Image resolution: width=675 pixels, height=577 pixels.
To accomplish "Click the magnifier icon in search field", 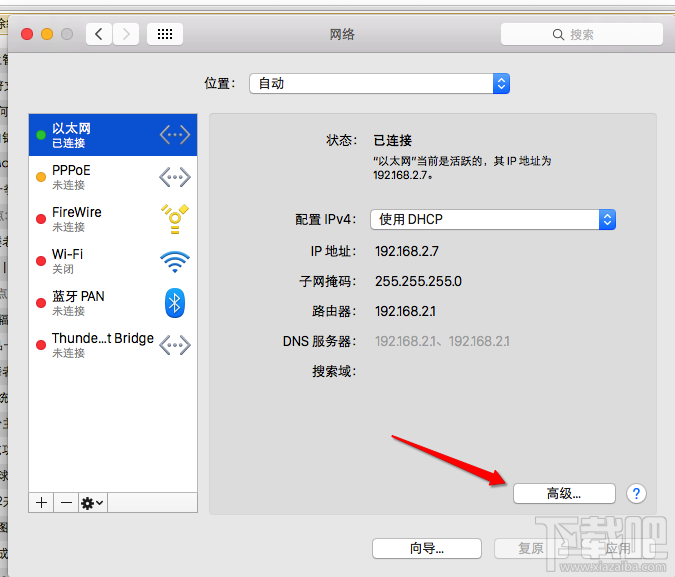I will 558,34.
